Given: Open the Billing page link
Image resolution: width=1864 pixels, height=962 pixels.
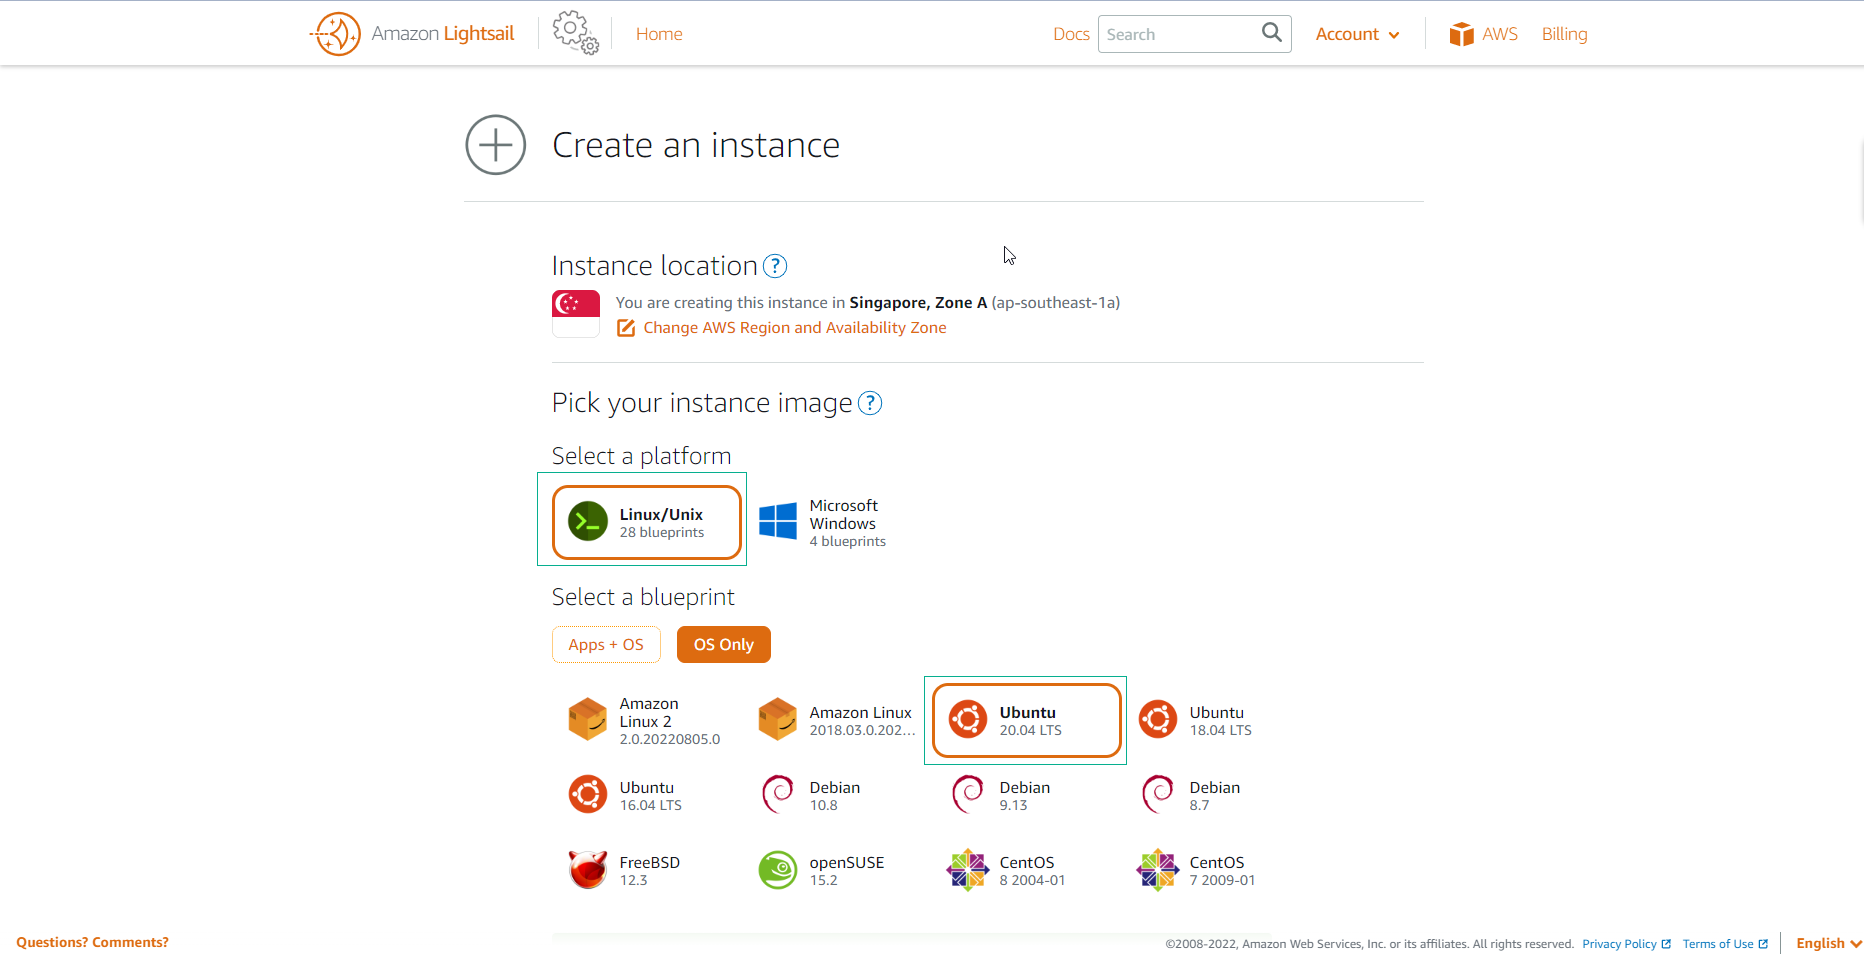Looking at the screenshot, I should (1564, 34).
